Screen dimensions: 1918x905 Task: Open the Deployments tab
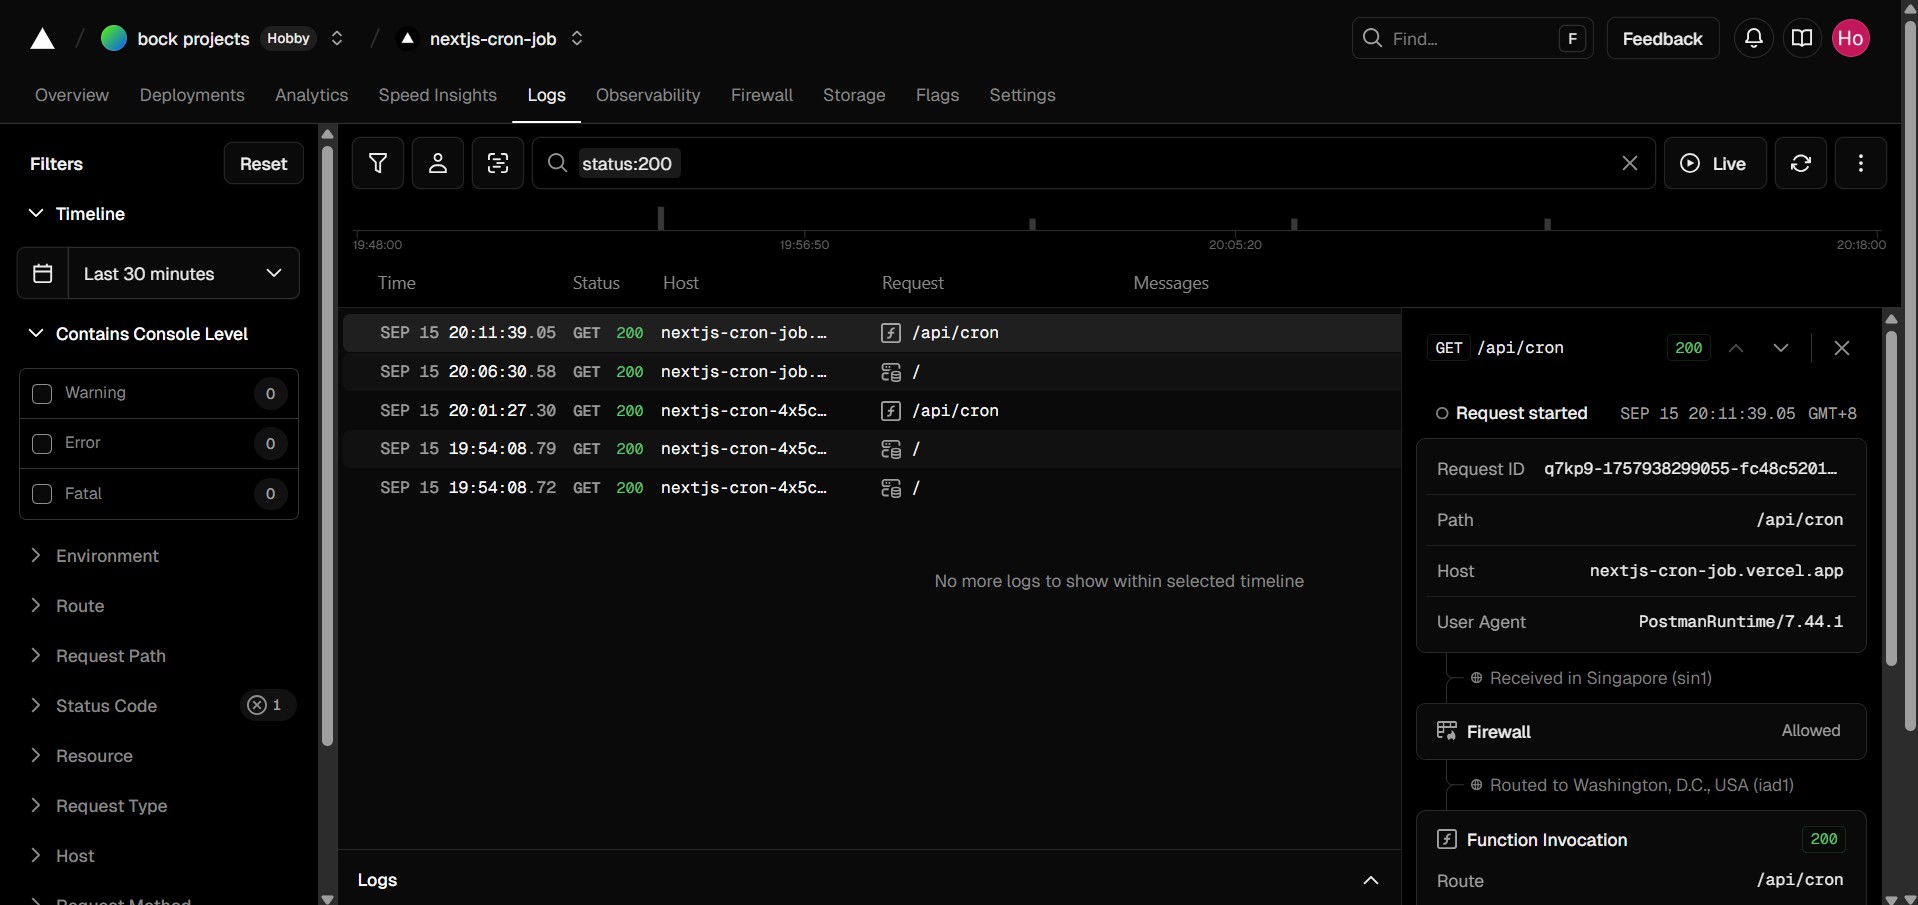click(x=192, y=95)
